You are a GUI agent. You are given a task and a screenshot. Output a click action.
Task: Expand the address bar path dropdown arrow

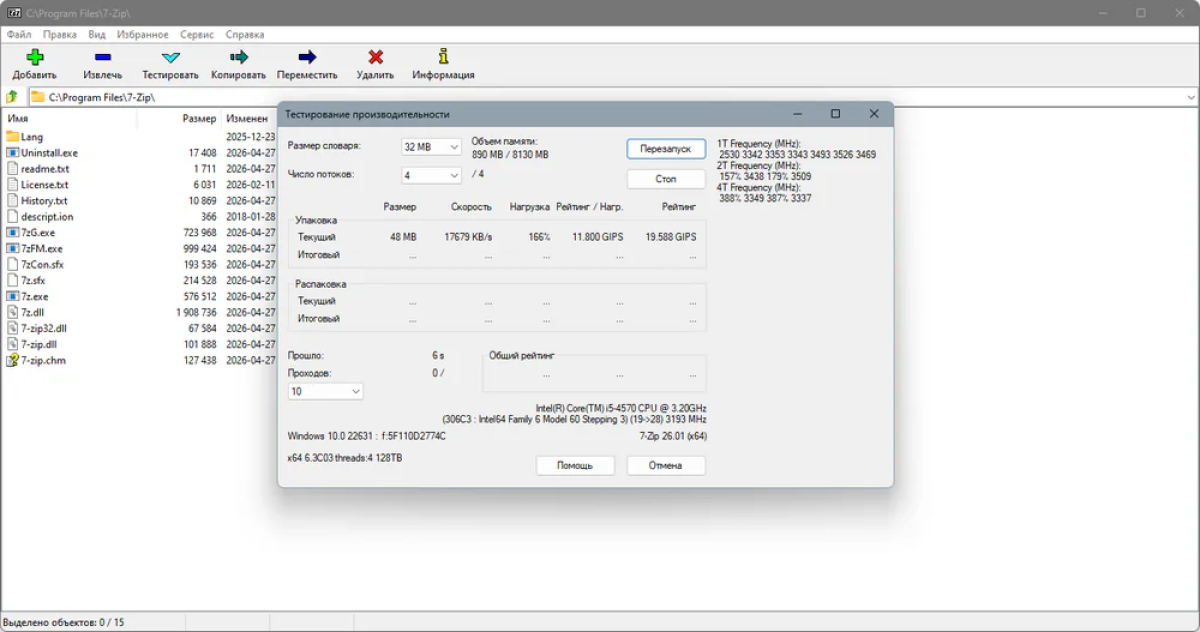[x=1191, y=97]
